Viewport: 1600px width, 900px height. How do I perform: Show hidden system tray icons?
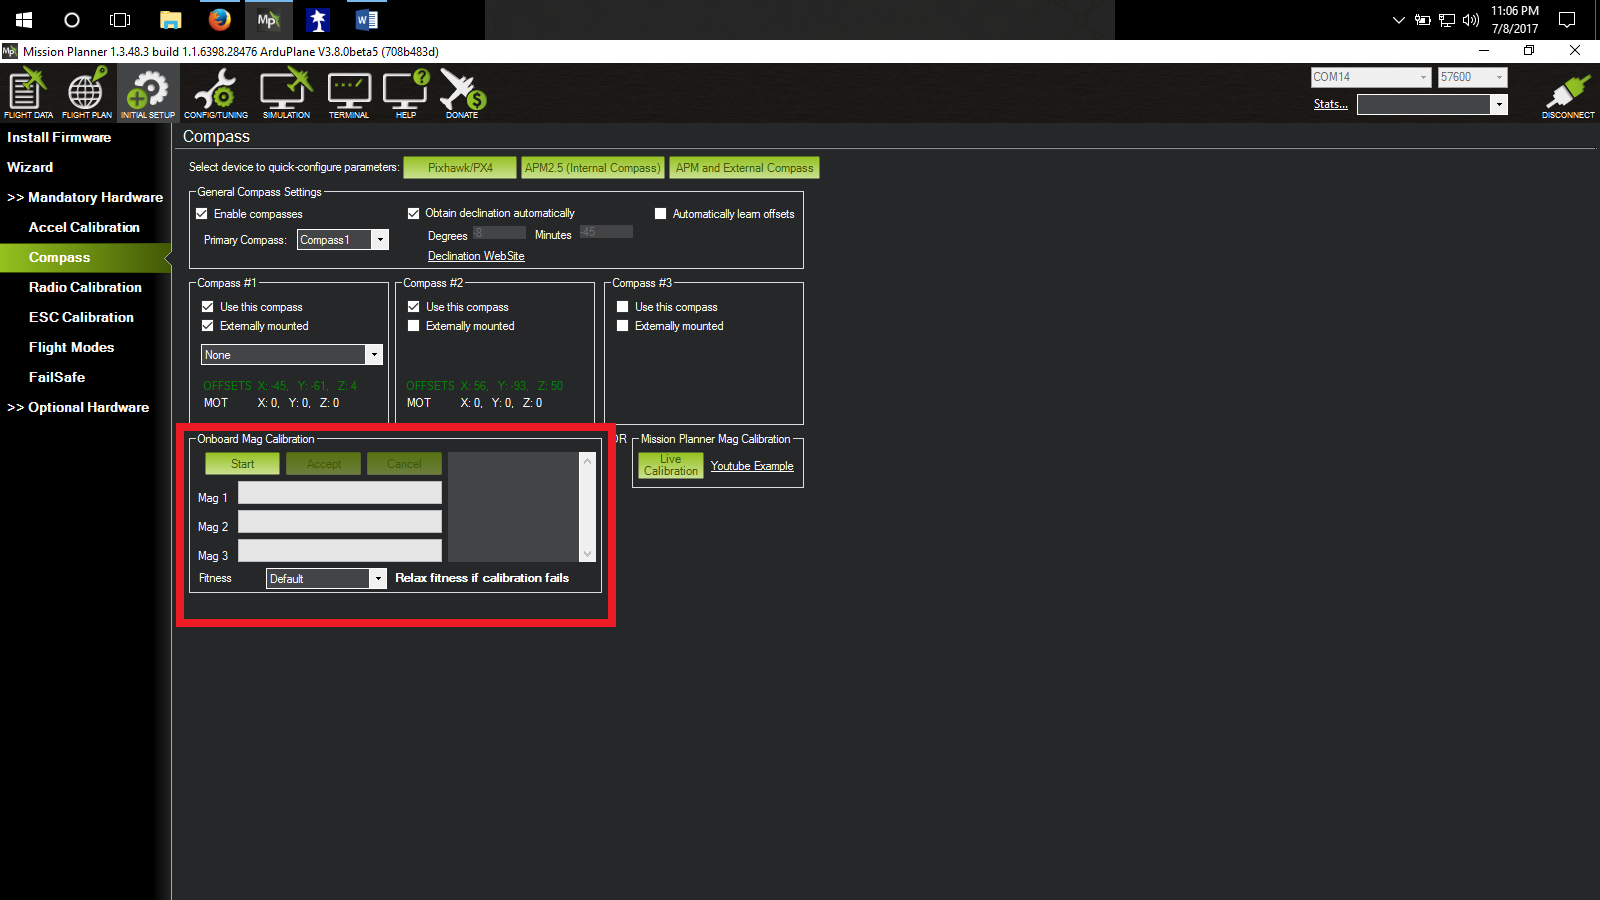coord(1399,20)
